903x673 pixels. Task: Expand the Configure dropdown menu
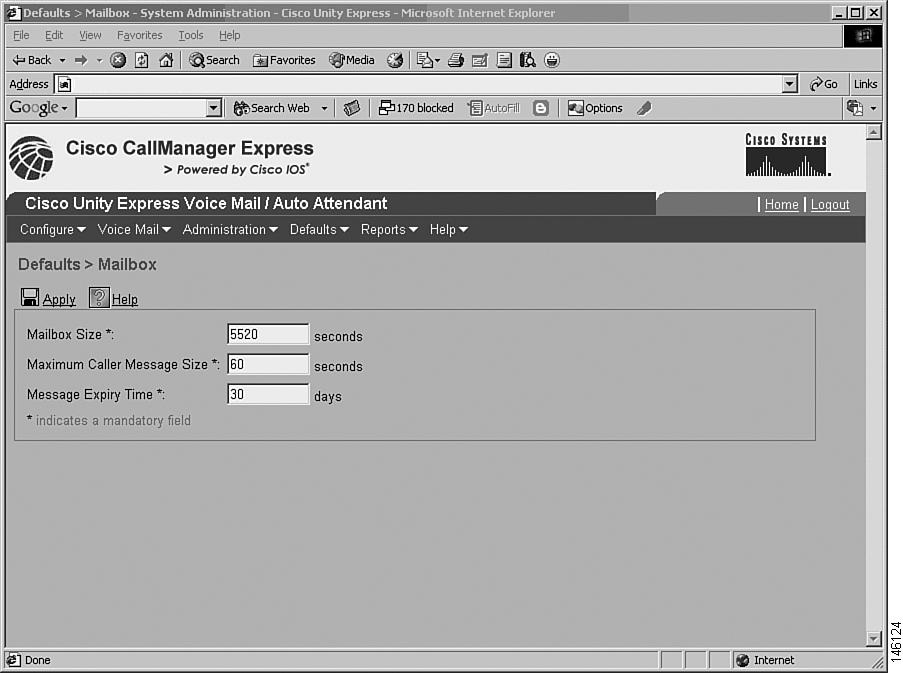53,230
